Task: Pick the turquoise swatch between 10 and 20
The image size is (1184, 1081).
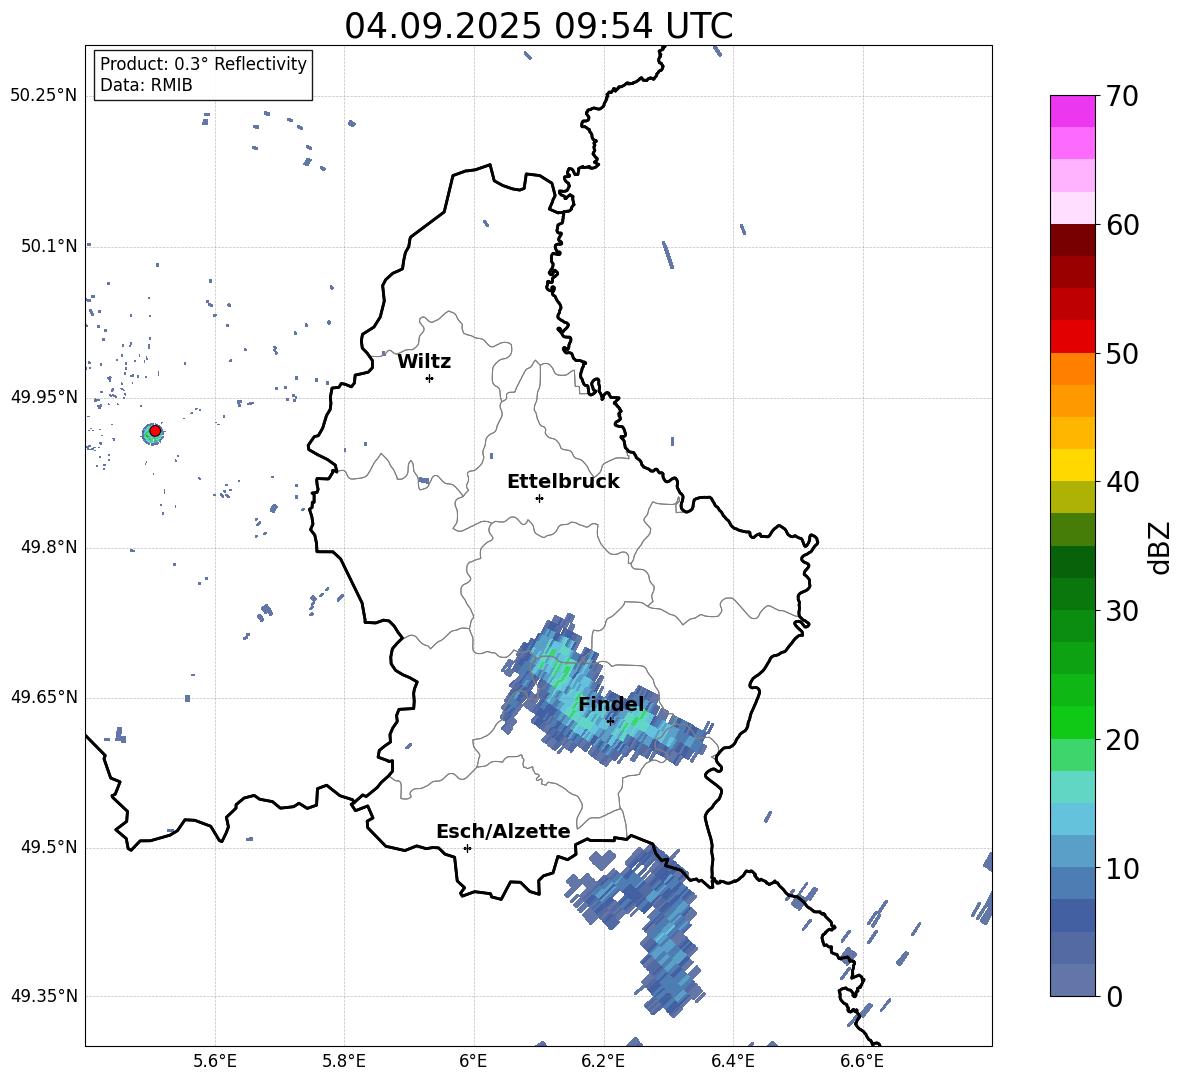Action: pyautogui.click(x=1072, y=787)
